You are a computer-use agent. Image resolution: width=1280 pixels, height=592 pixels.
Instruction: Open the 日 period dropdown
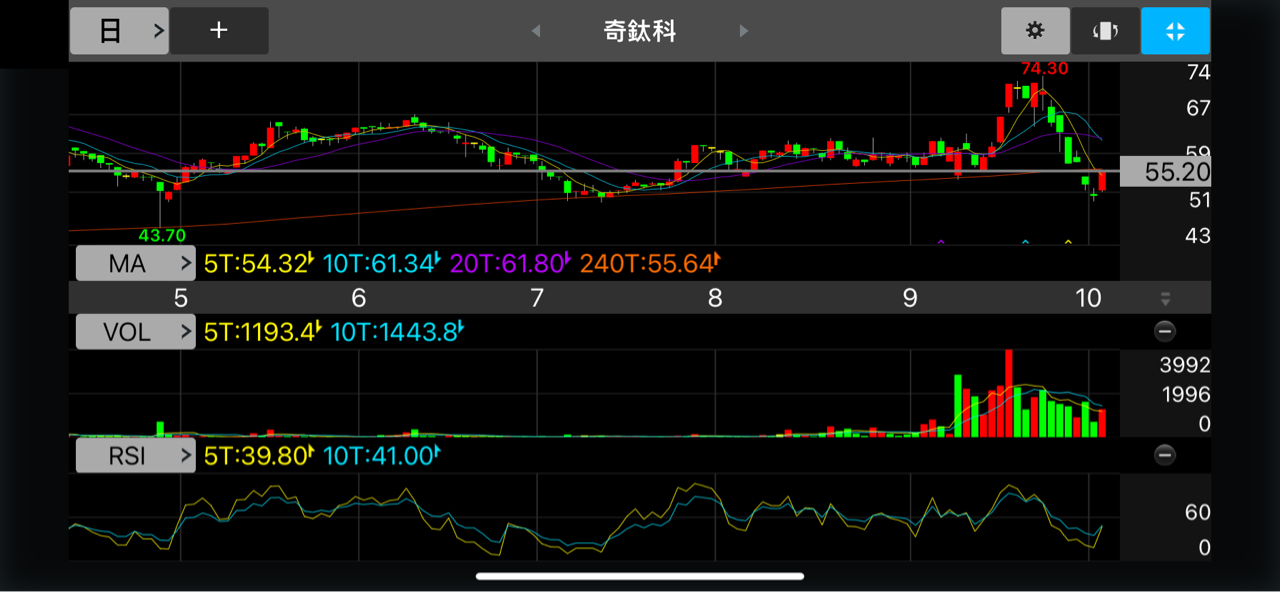point(119,31)
